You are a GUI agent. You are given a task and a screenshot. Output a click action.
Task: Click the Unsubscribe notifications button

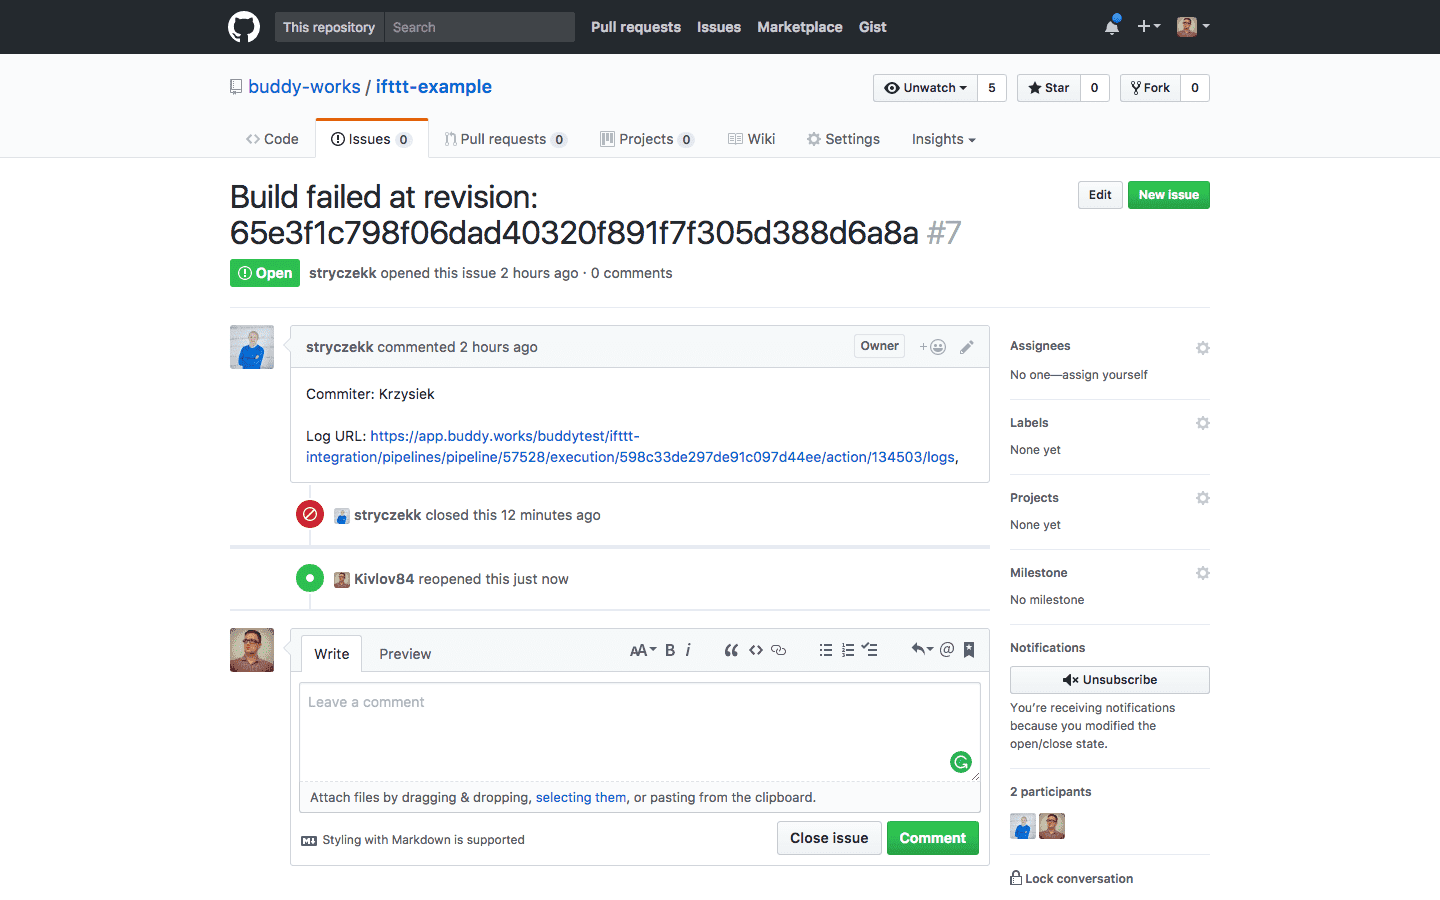click(x=1110, y=680)
